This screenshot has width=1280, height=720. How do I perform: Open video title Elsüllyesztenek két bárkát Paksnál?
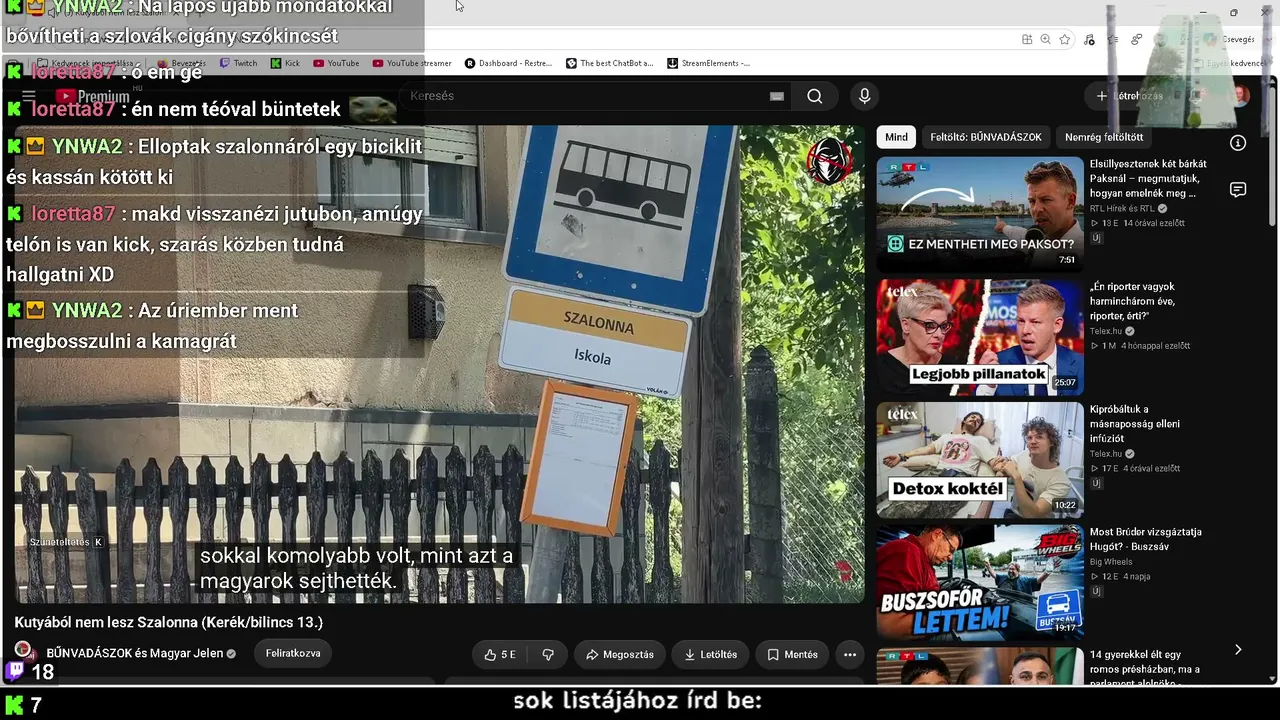pos(1148,178)
